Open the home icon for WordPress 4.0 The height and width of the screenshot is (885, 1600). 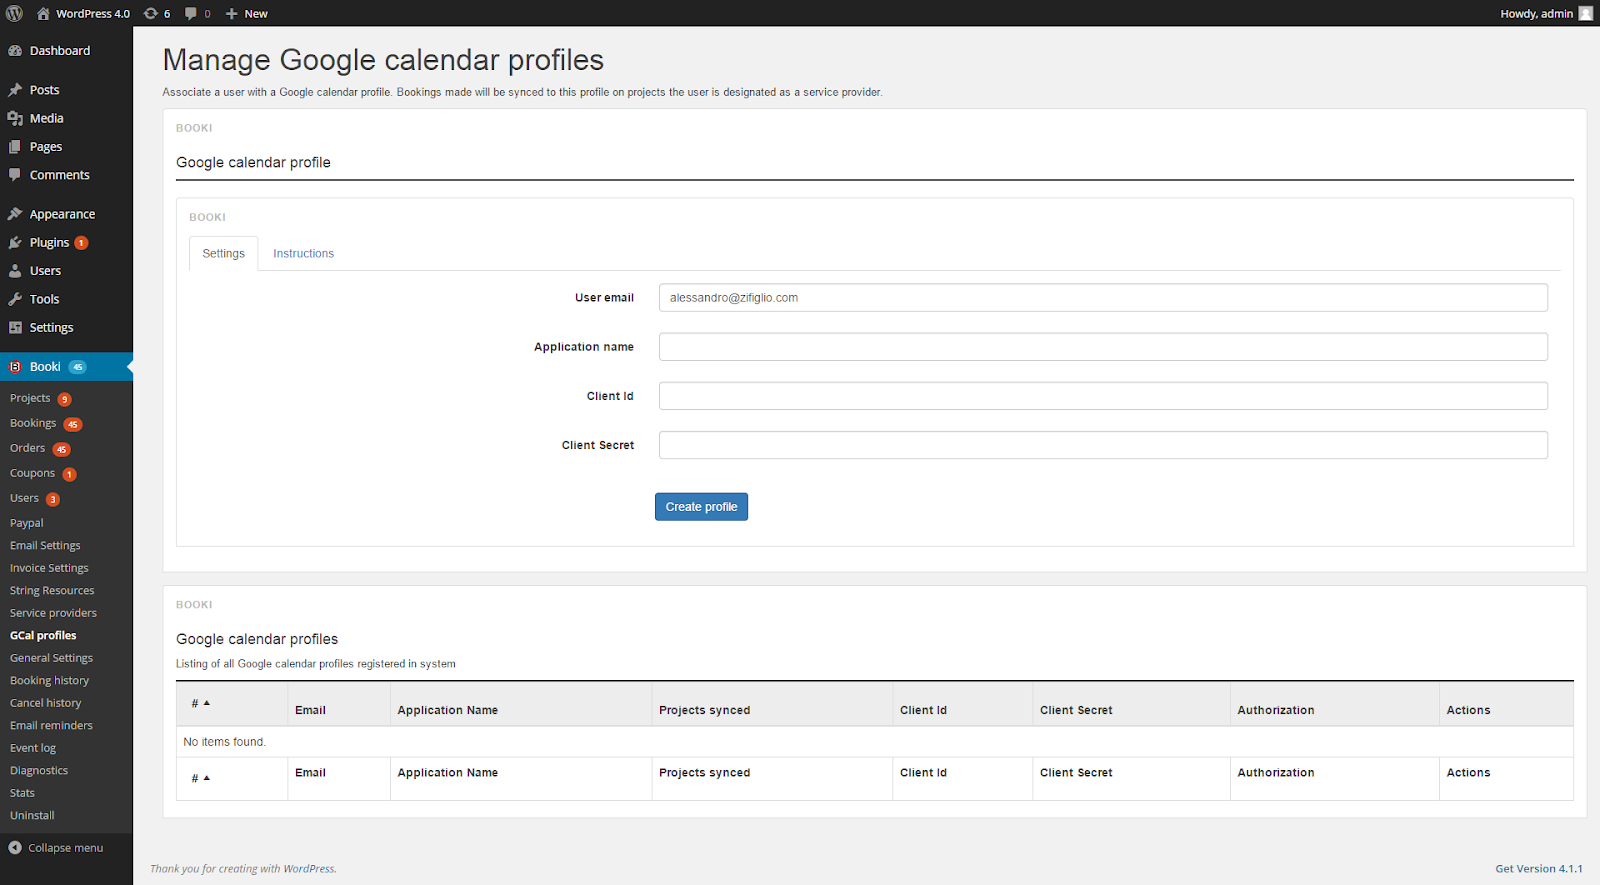coord(43,13)
